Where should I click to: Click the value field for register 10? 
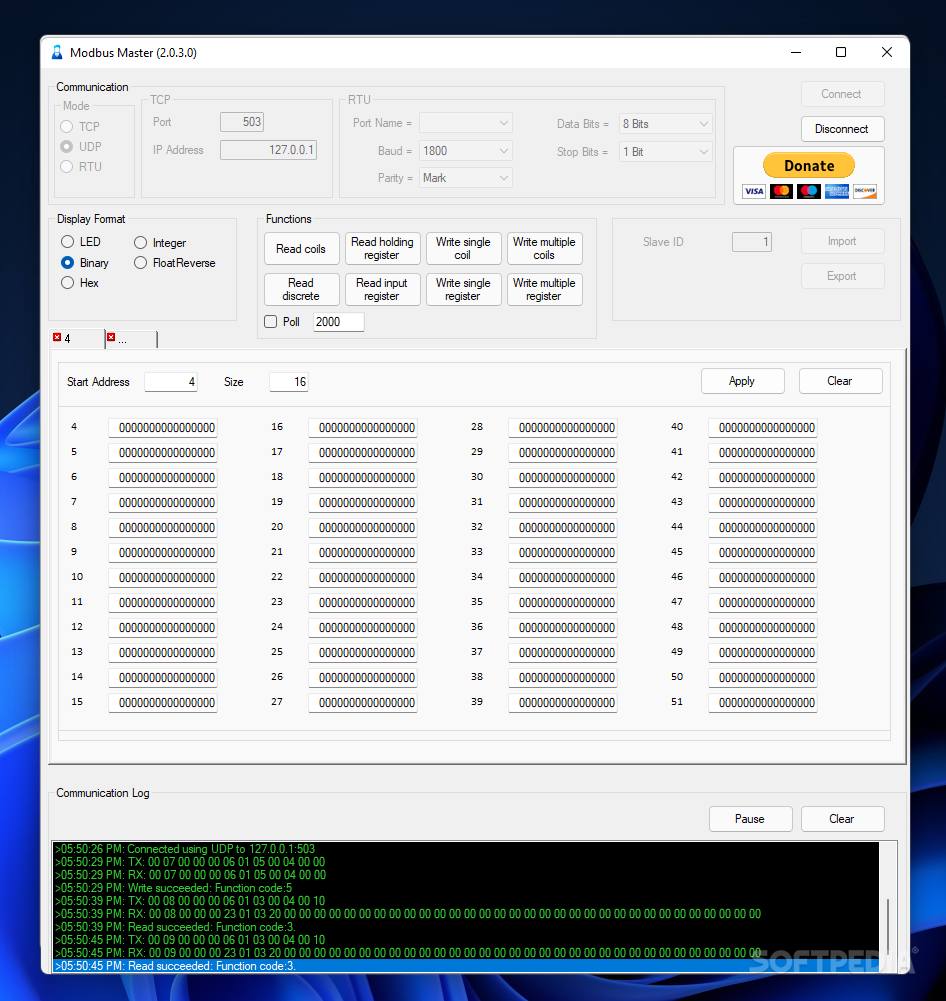[163, 577]
